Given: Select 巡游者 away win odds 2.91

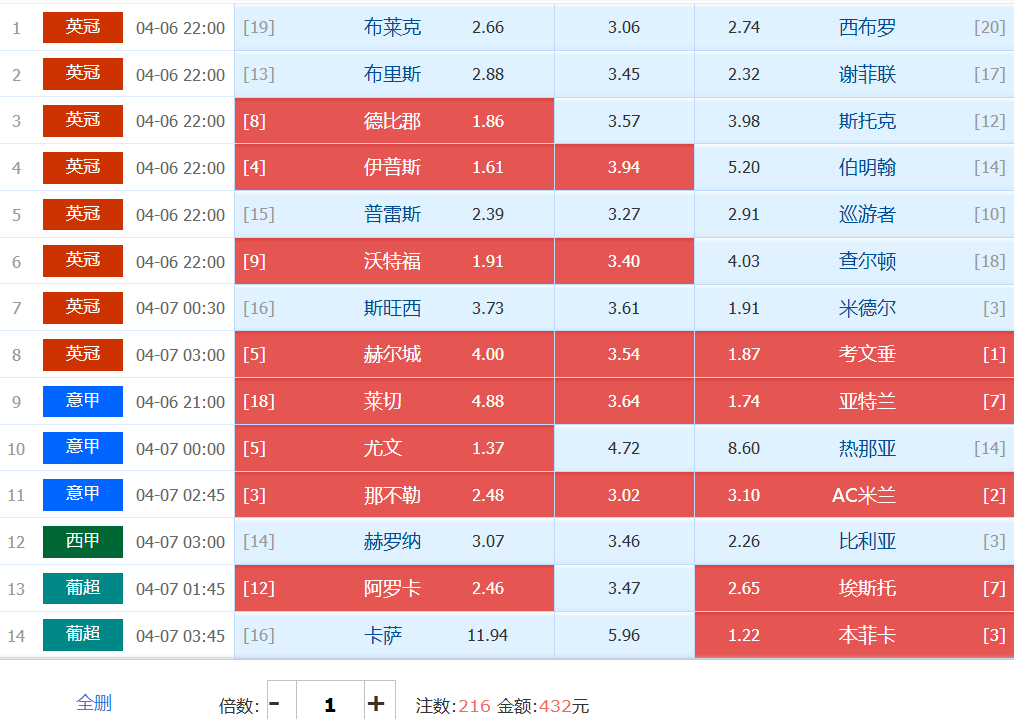Looking at the screenshot, I should (853, 214).
